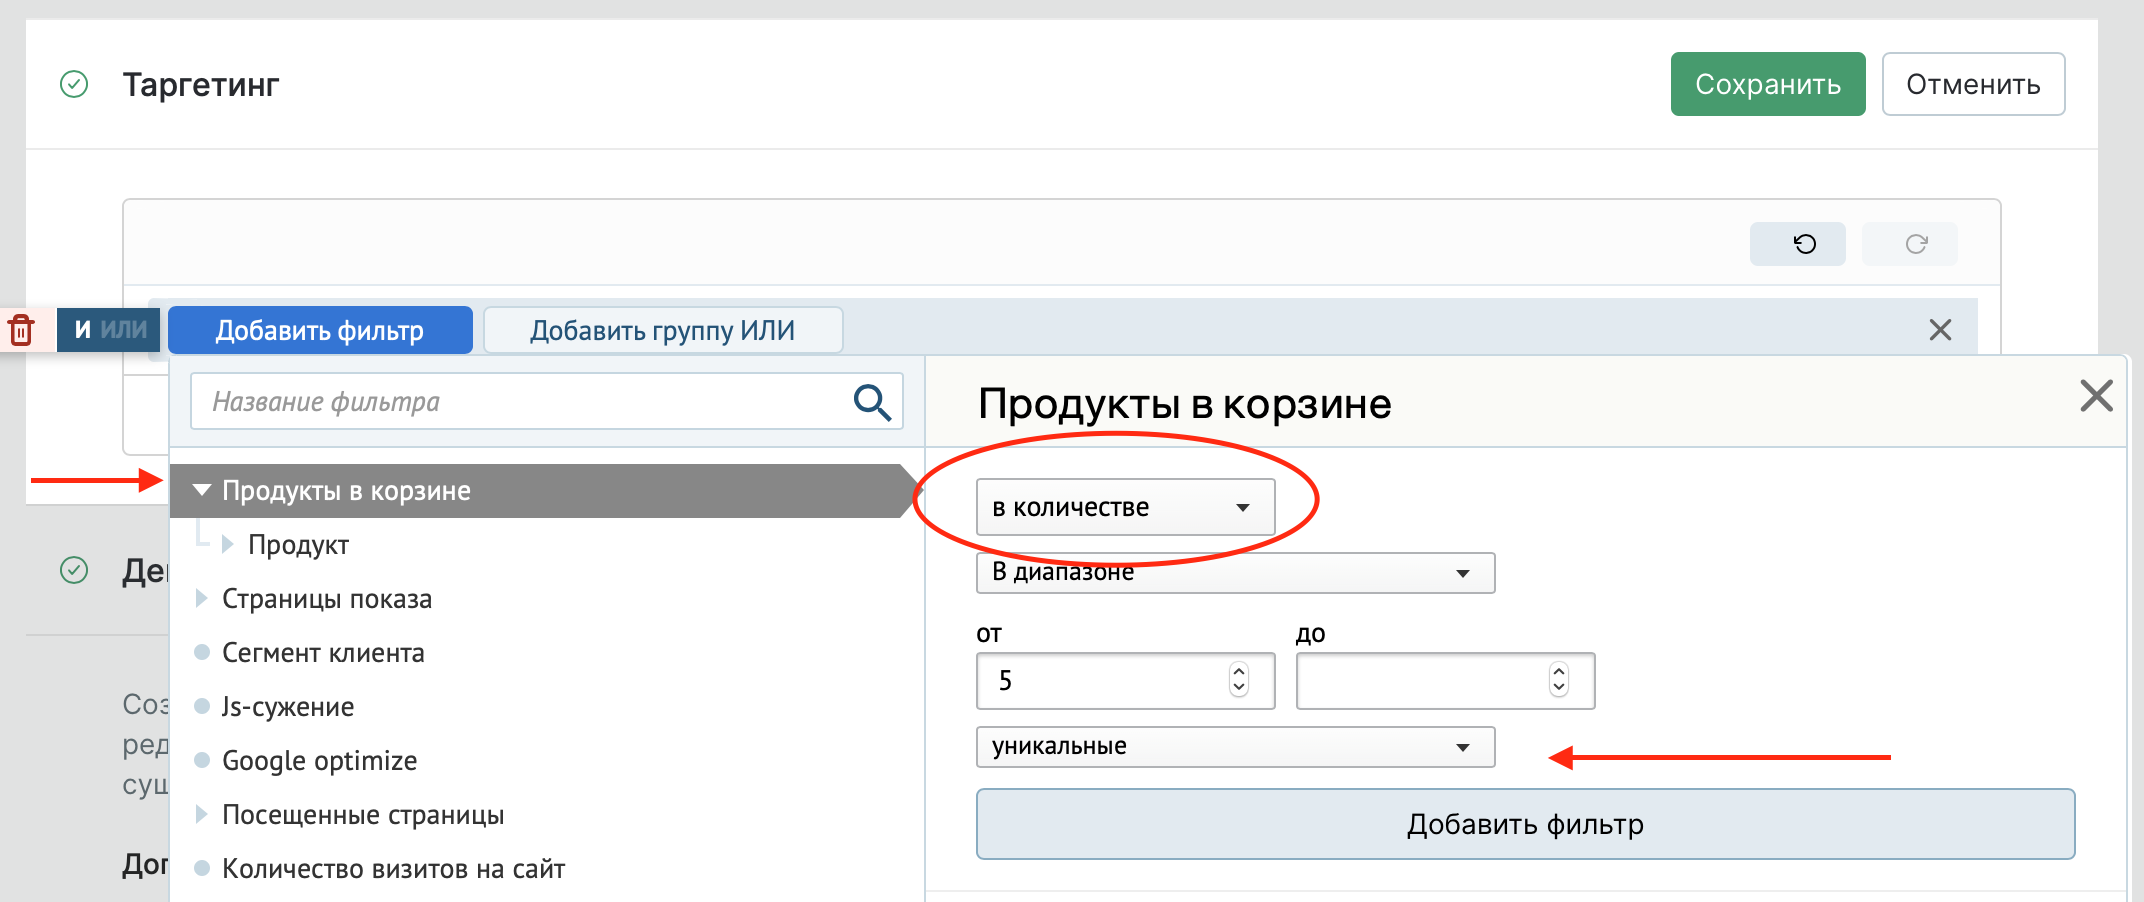Expand Страницы показа tree item
This screenshot has height=902, width=2144.
201,598
